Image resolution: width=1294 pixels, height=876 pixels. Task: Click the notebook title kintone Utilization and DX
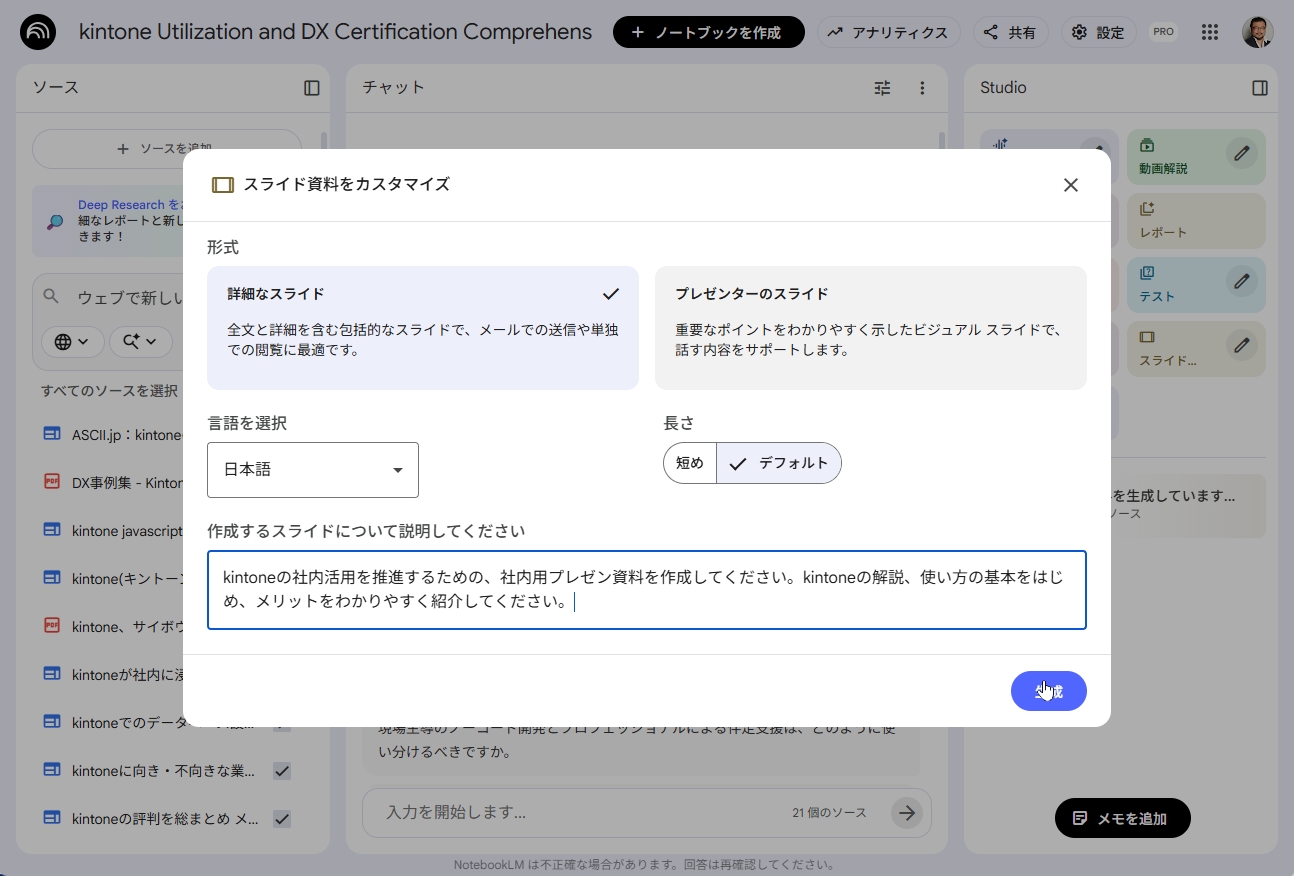[x=335, y=32]
